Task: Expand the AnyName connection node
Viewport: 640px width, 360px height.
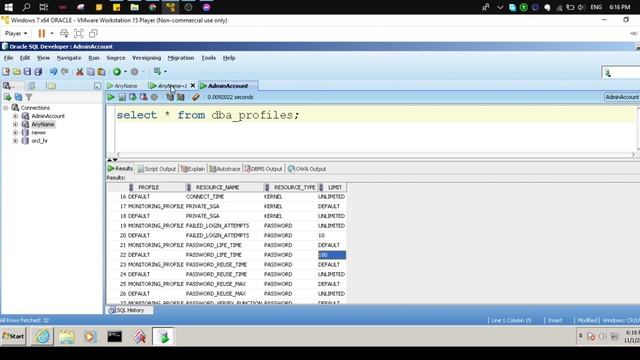Action: coord(16,124)
